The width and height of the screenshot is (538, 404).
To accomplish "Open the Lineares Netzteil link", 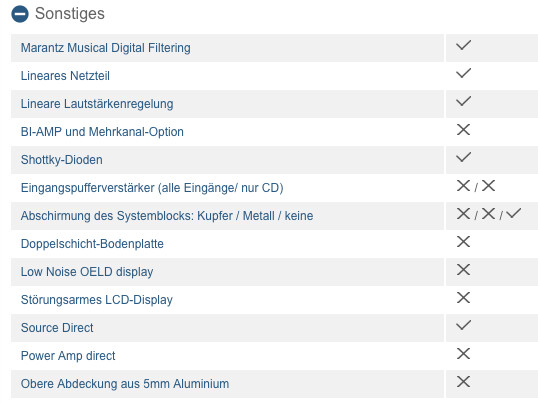I will (x=65, y=76).
